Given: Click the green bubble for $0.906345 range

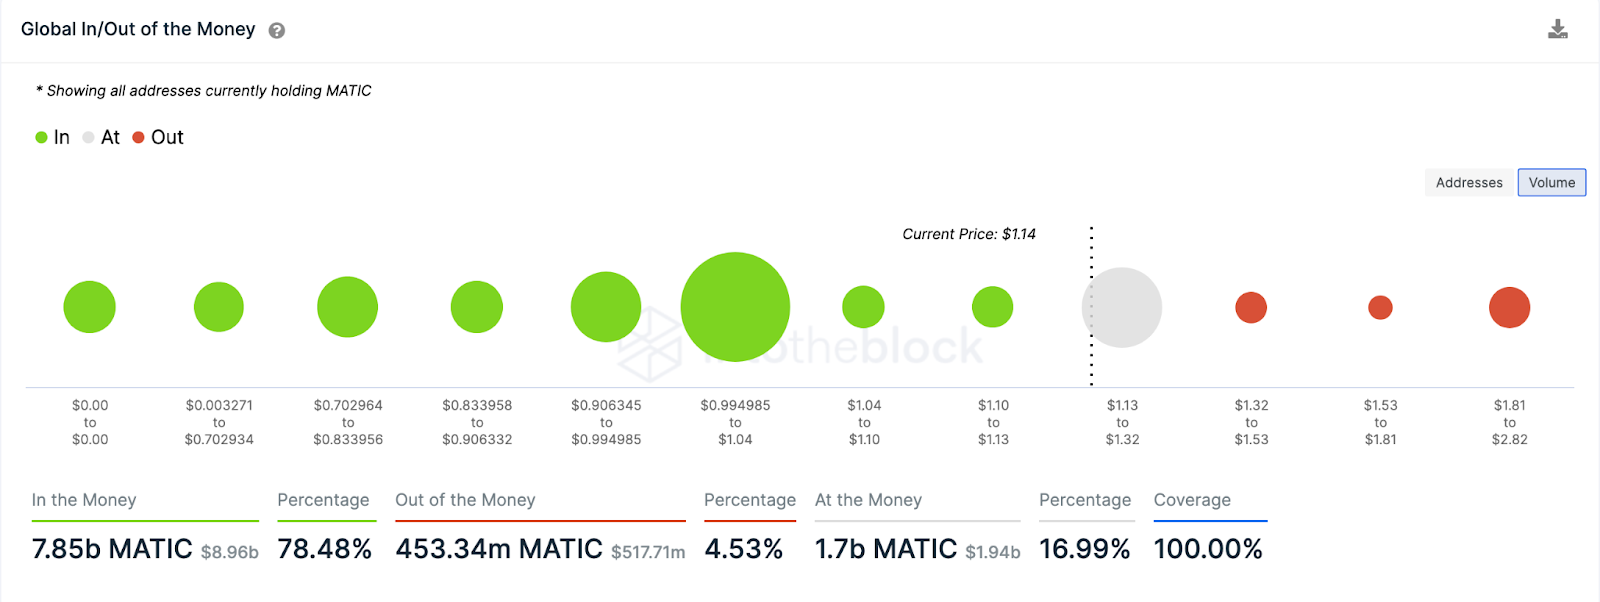Looking at the screenshot, I should (606, 307).
